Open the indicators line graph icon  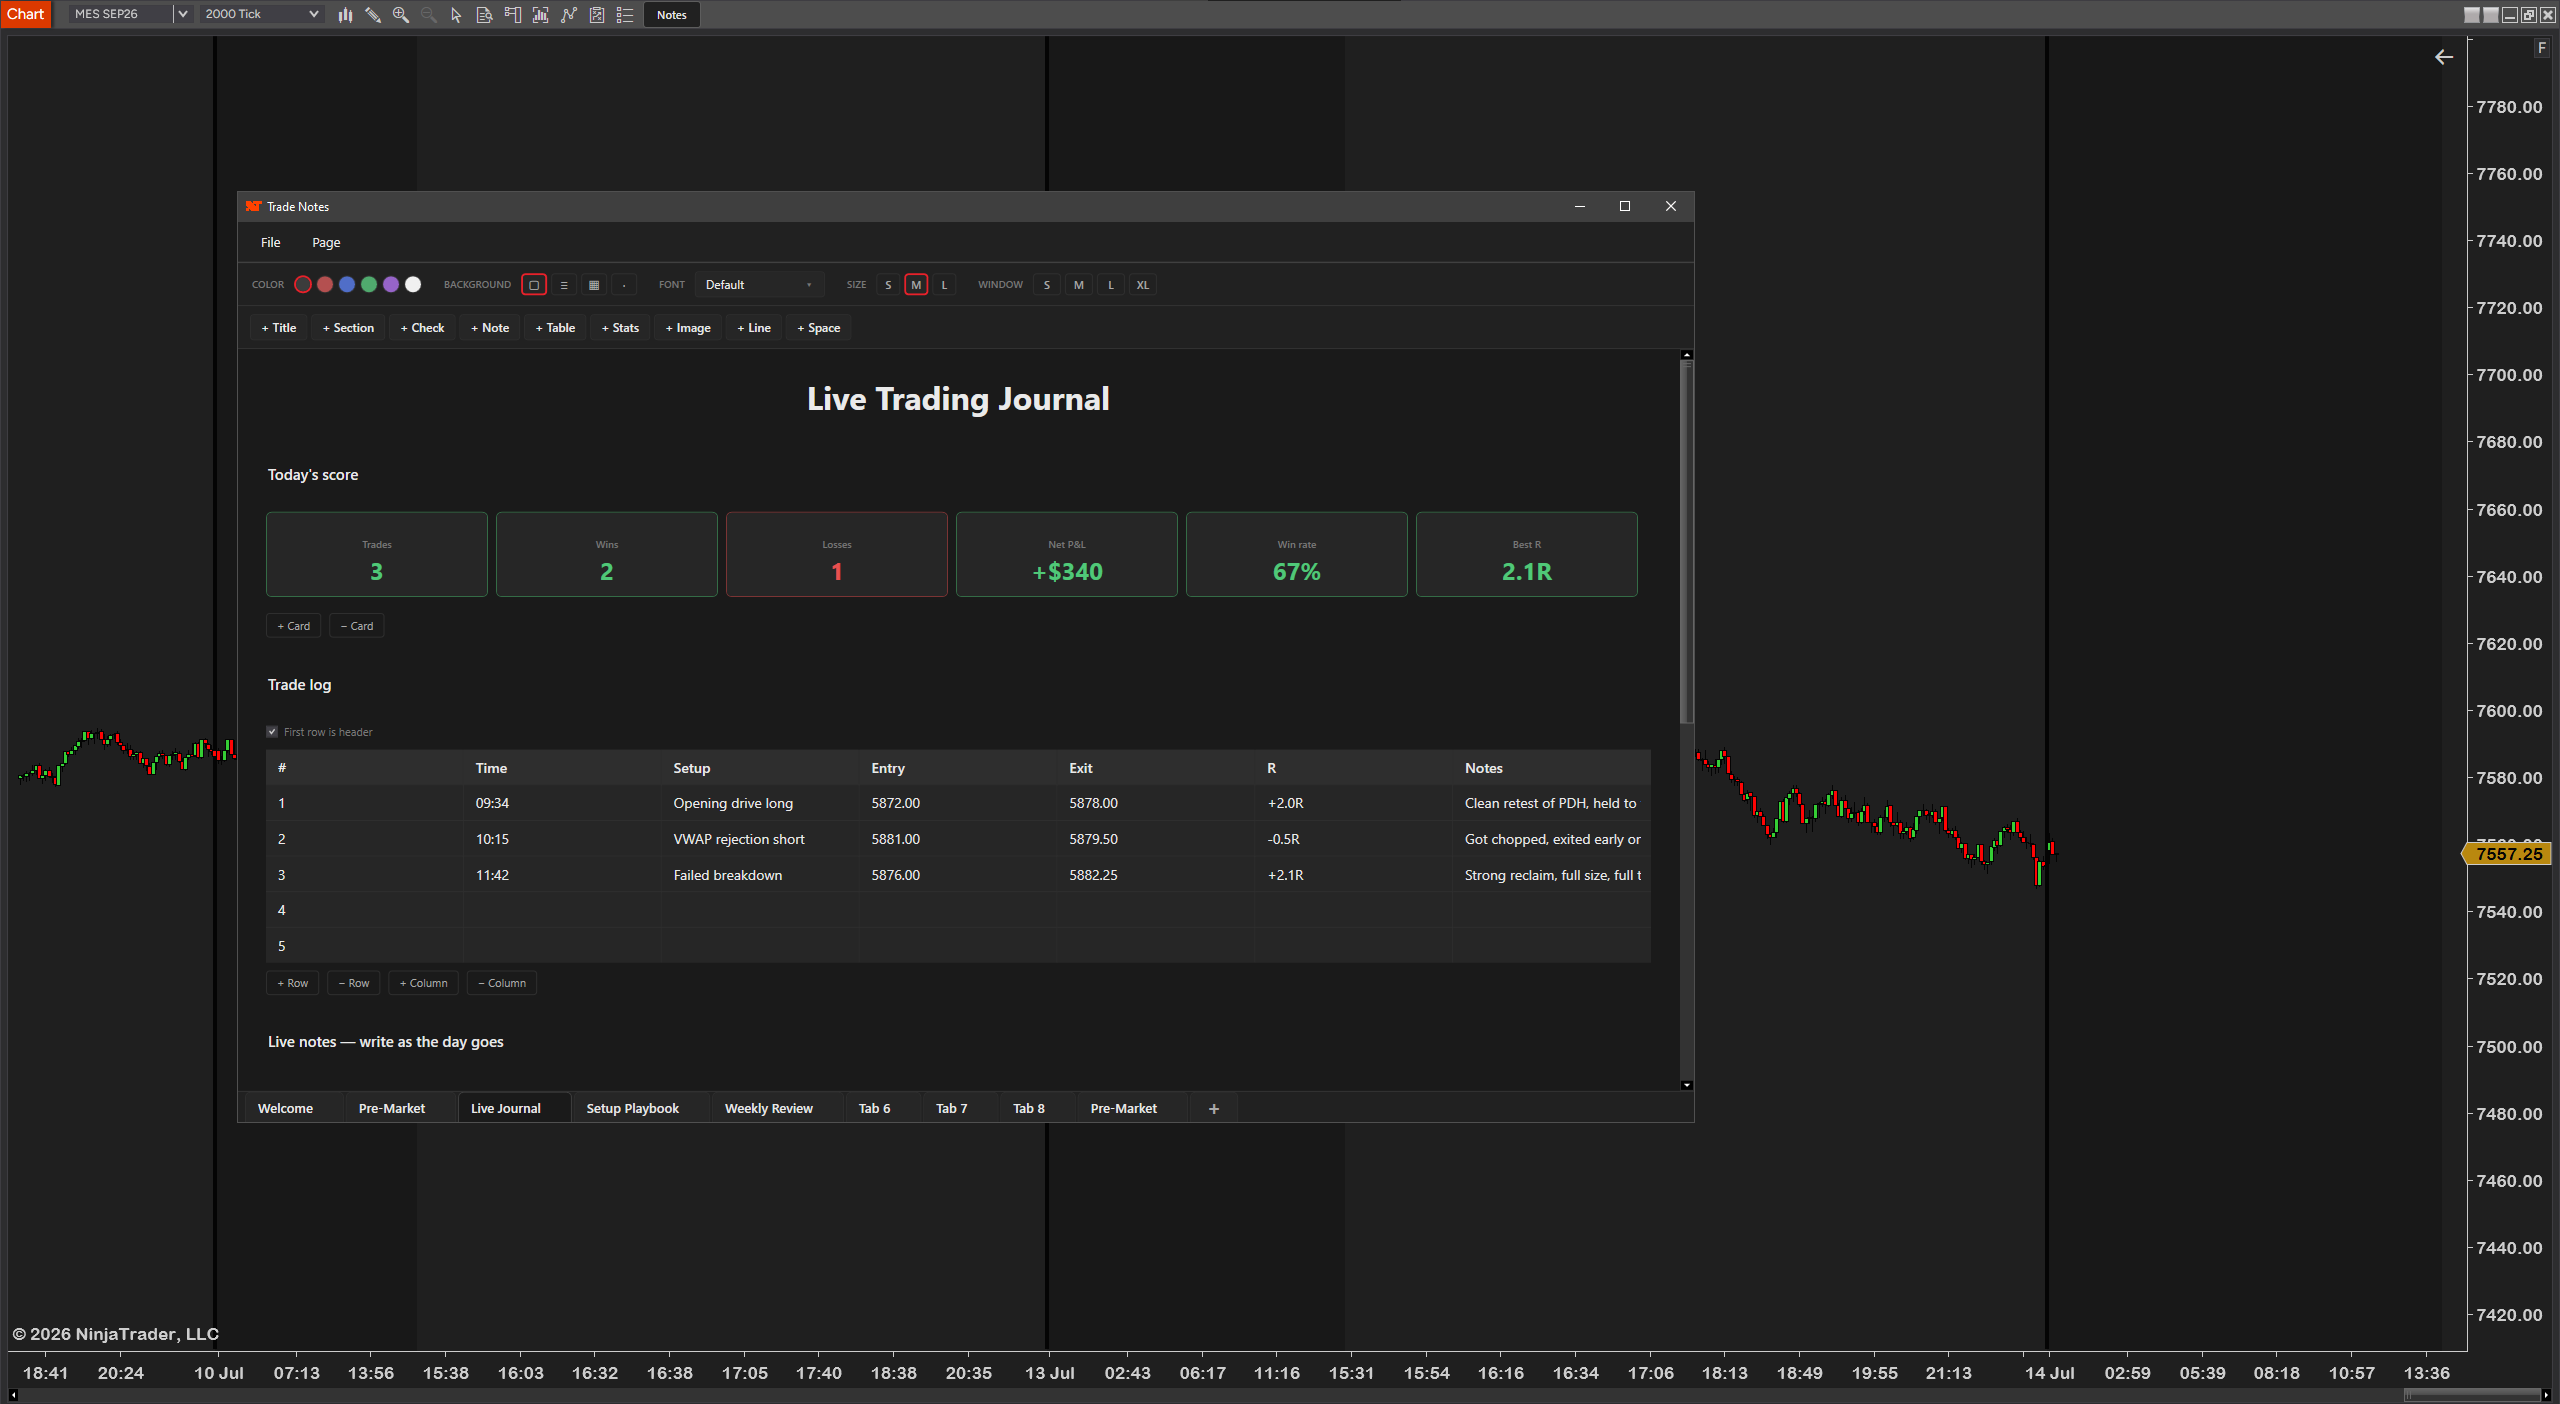[569, 14]
